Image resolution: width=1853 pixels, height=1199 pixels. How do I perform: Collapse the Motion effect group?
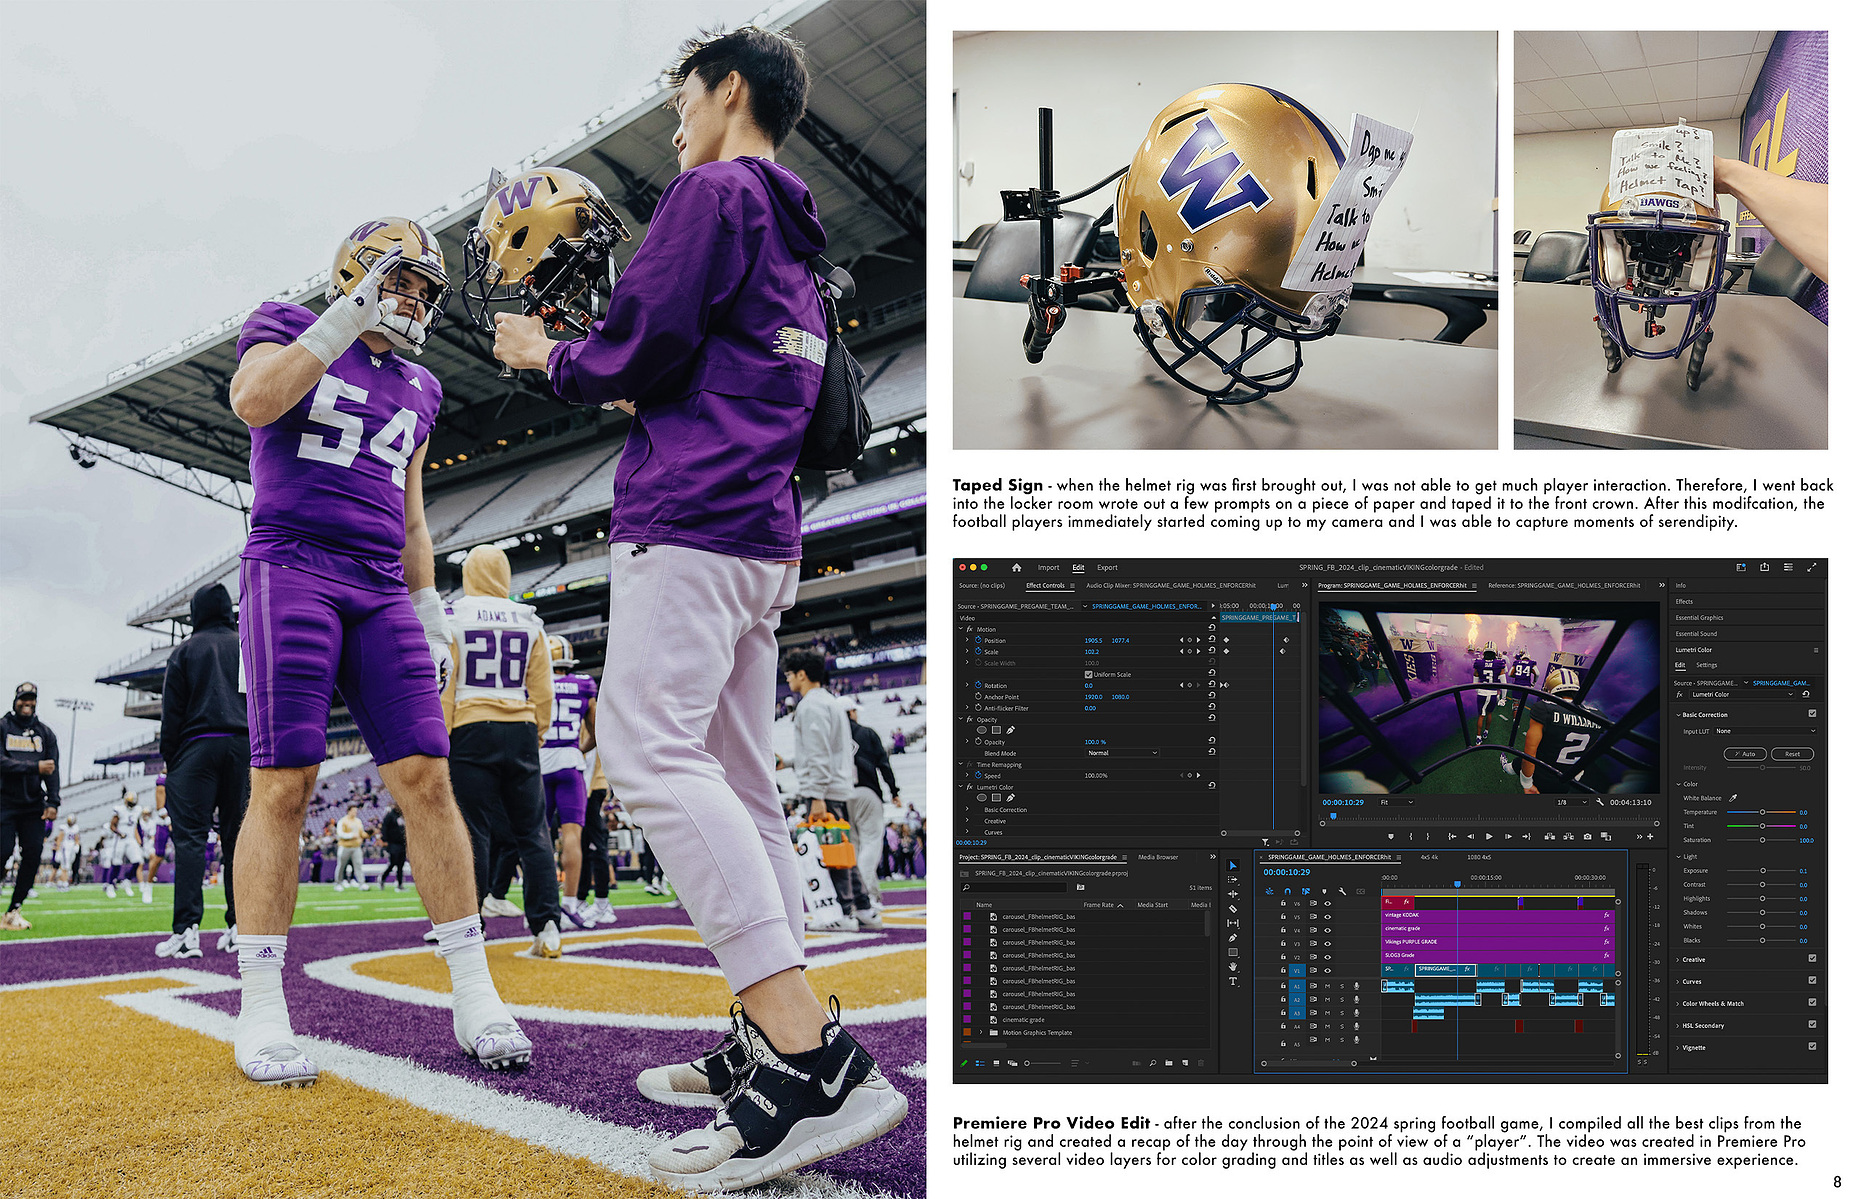point(961,629)
